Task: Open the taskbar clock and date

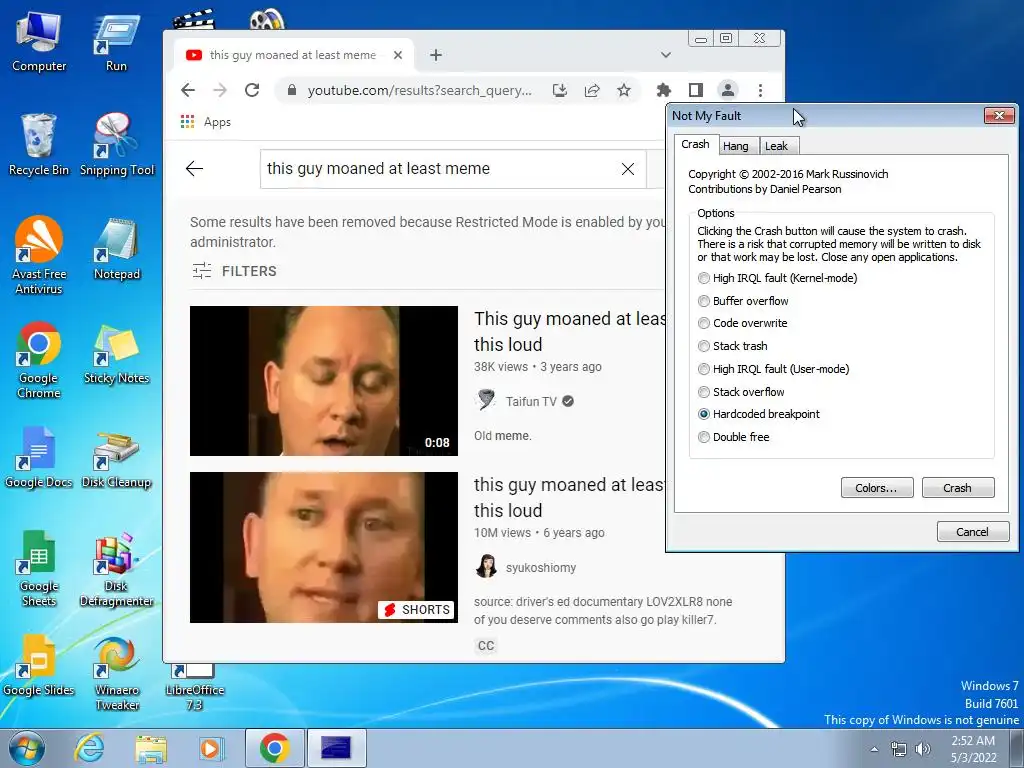Action: tap(973, 749)
